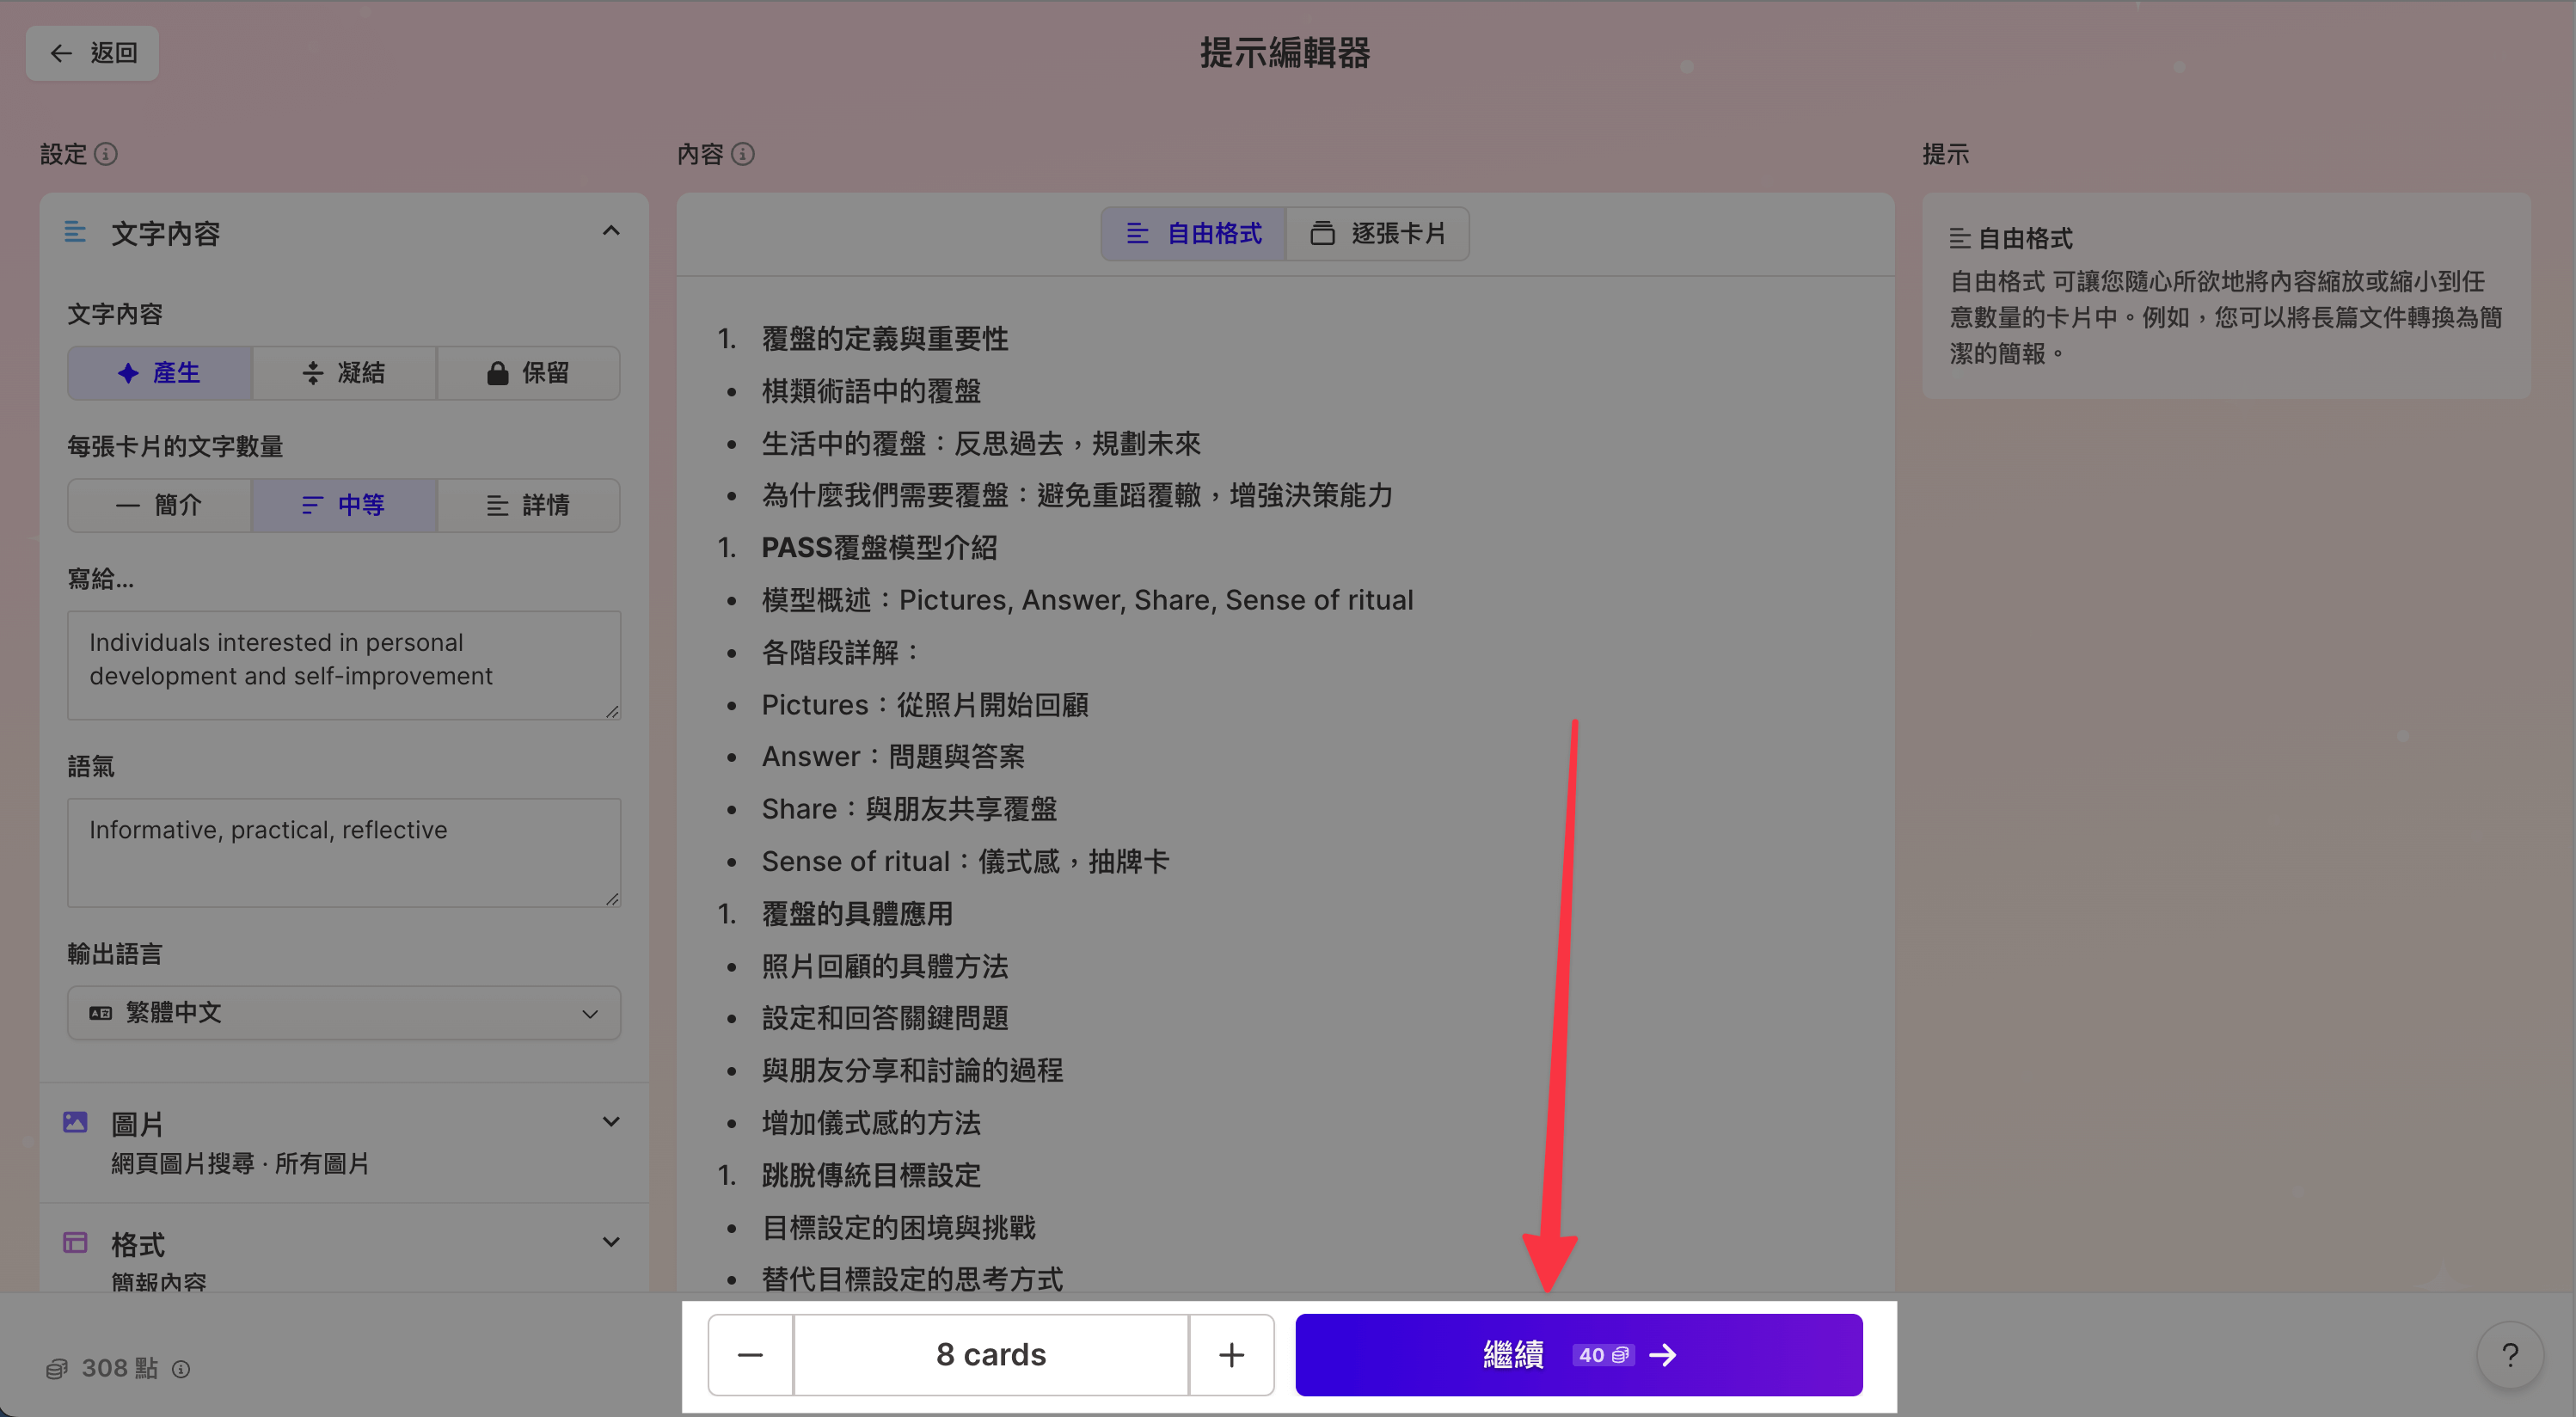Collapse the 文字內容 section
The height and width of the screenshot is (1417, 2576).
[611, 232]
